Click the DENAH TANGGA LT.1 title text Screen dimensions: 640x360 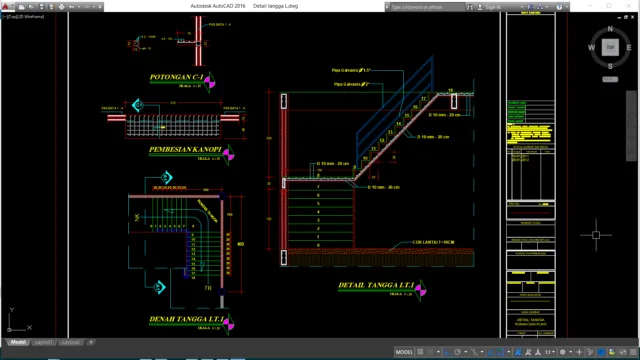point(187,319)
